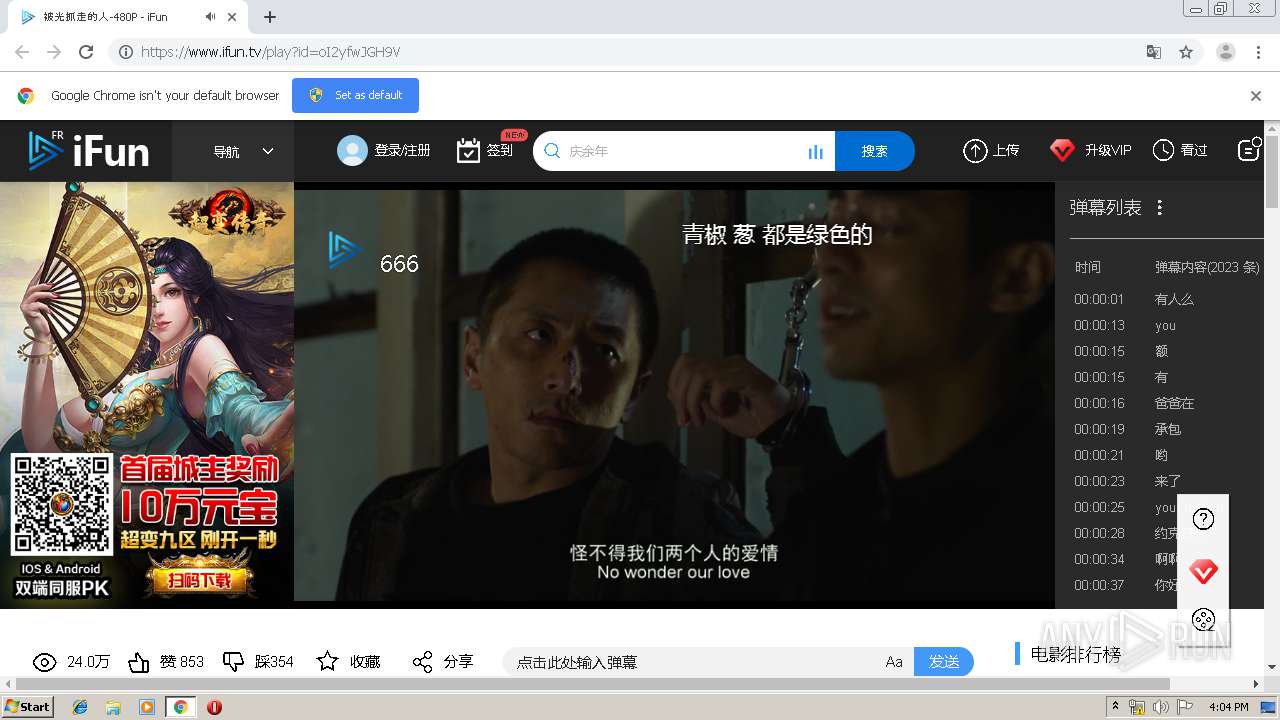The height and width of the screenshot is (720, 1280).
Task: Click the volume tray icon
Action: (x=1160, y=707)
